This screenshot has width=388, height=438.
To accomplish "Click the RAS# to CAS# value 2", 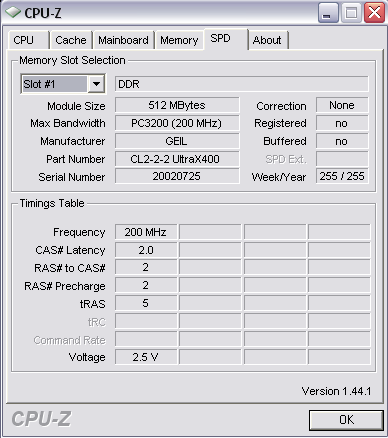I will click(x=146, y=267).
